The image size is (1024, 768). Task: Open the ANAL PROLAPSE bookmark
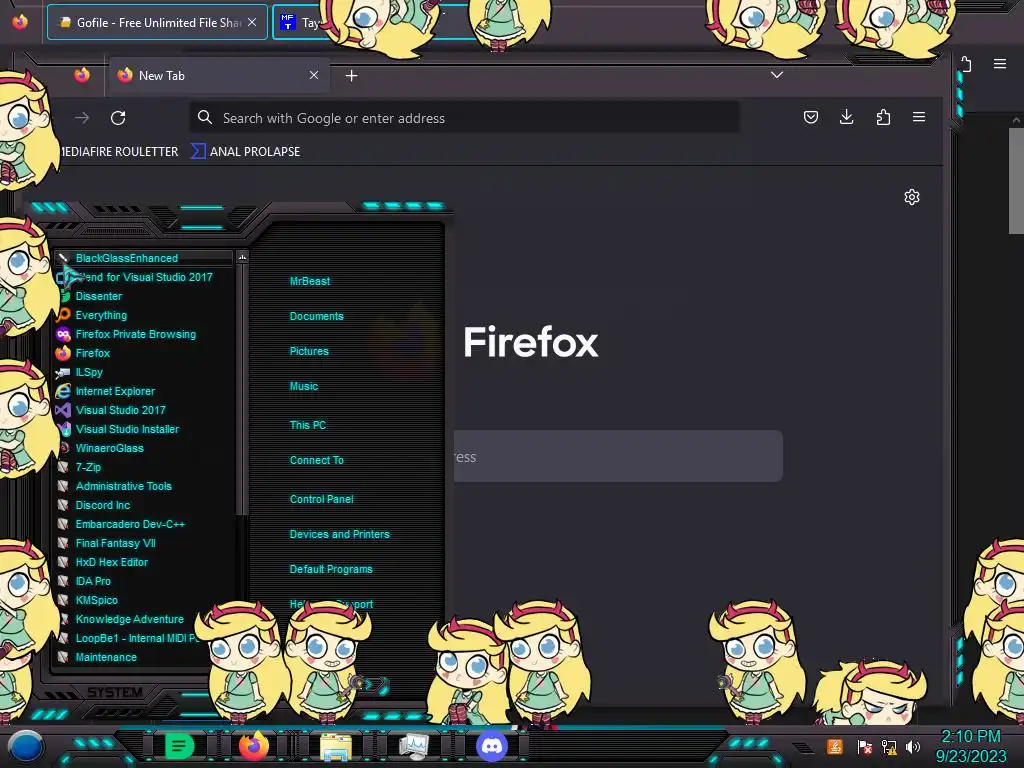[246, 152]
